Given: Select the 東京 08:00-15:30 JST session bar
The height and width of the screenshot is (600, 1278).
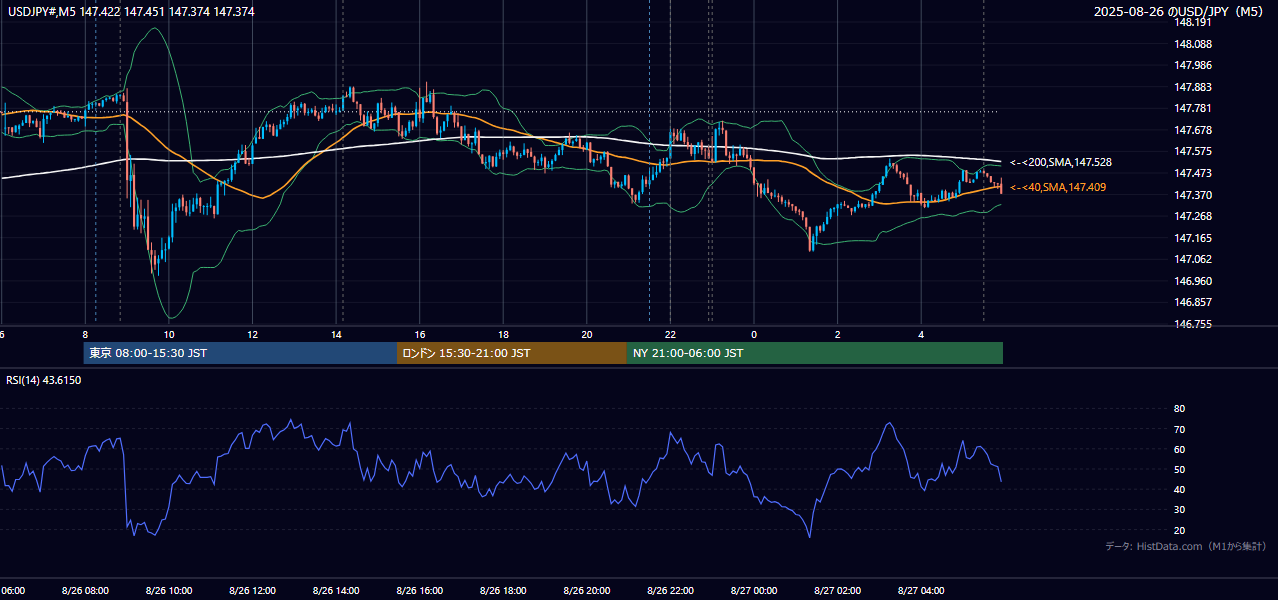Looking at the screenshot, I should (x=241, y=353).
